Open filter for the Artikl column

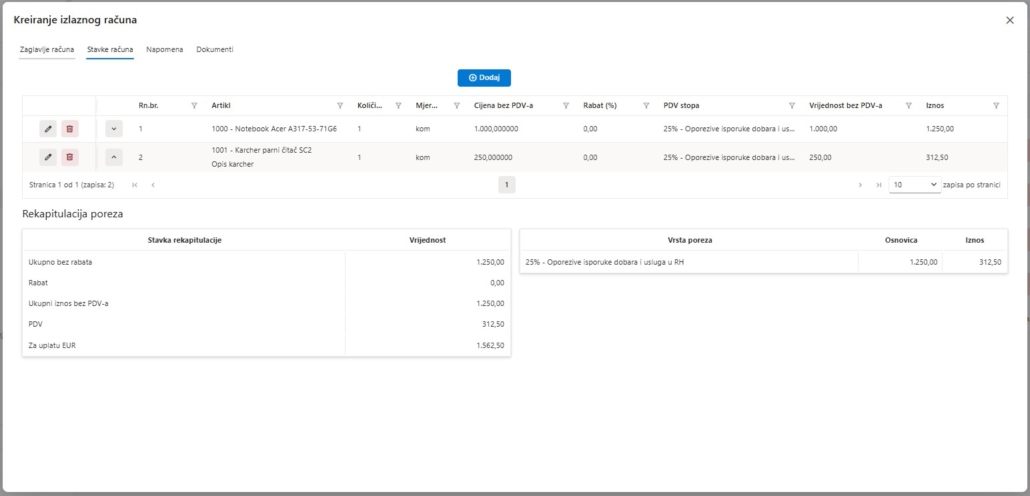pyautogui.click(x=340, y=105)
